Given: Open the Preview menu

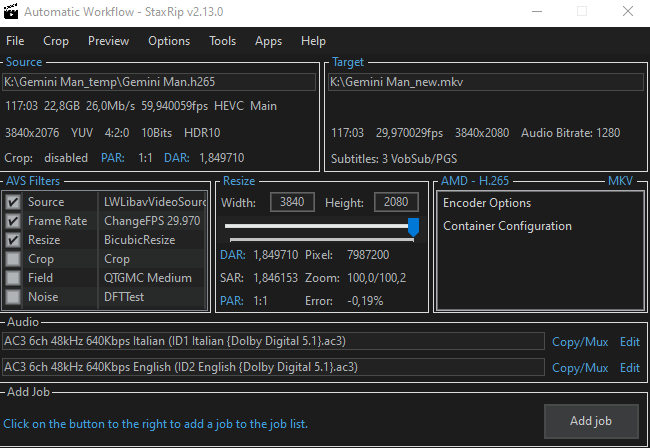Looking at the screenshot, I should (x=108, y=41).
